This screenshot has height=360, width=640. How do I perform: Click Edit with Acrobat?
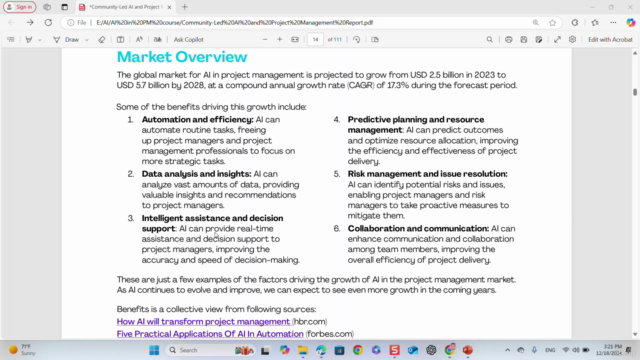pyautogui.click(x=610, y=40)
